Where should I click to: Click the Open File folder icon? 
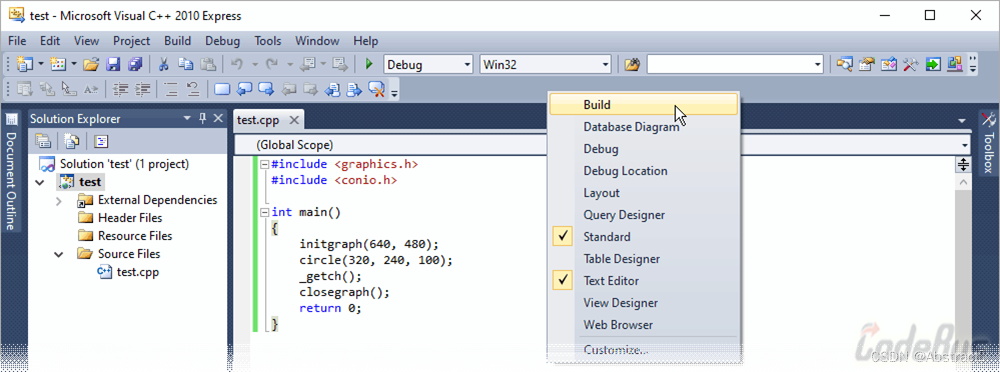pos(91,64)
